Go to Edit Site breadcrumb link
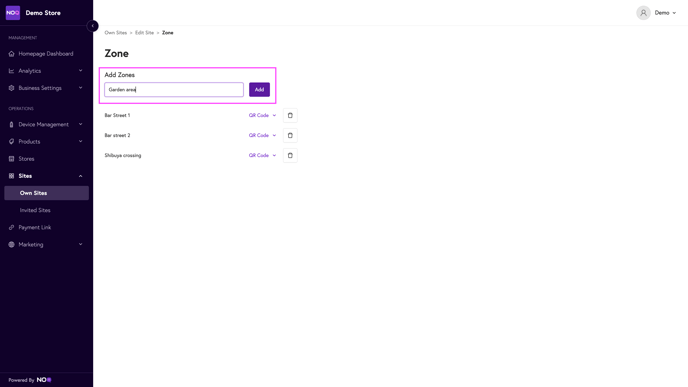The height and width of the screenshot is (387, 688). 144,33
